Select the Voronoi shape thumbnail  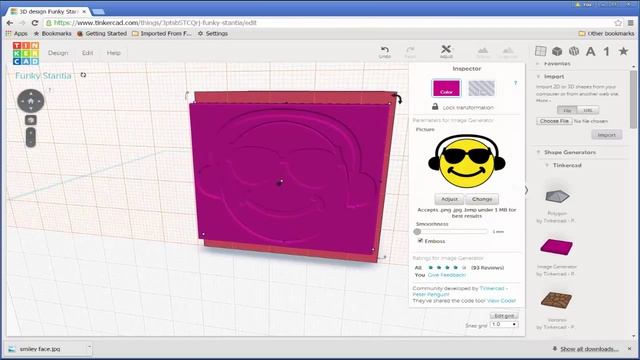[x=556, y=300]
